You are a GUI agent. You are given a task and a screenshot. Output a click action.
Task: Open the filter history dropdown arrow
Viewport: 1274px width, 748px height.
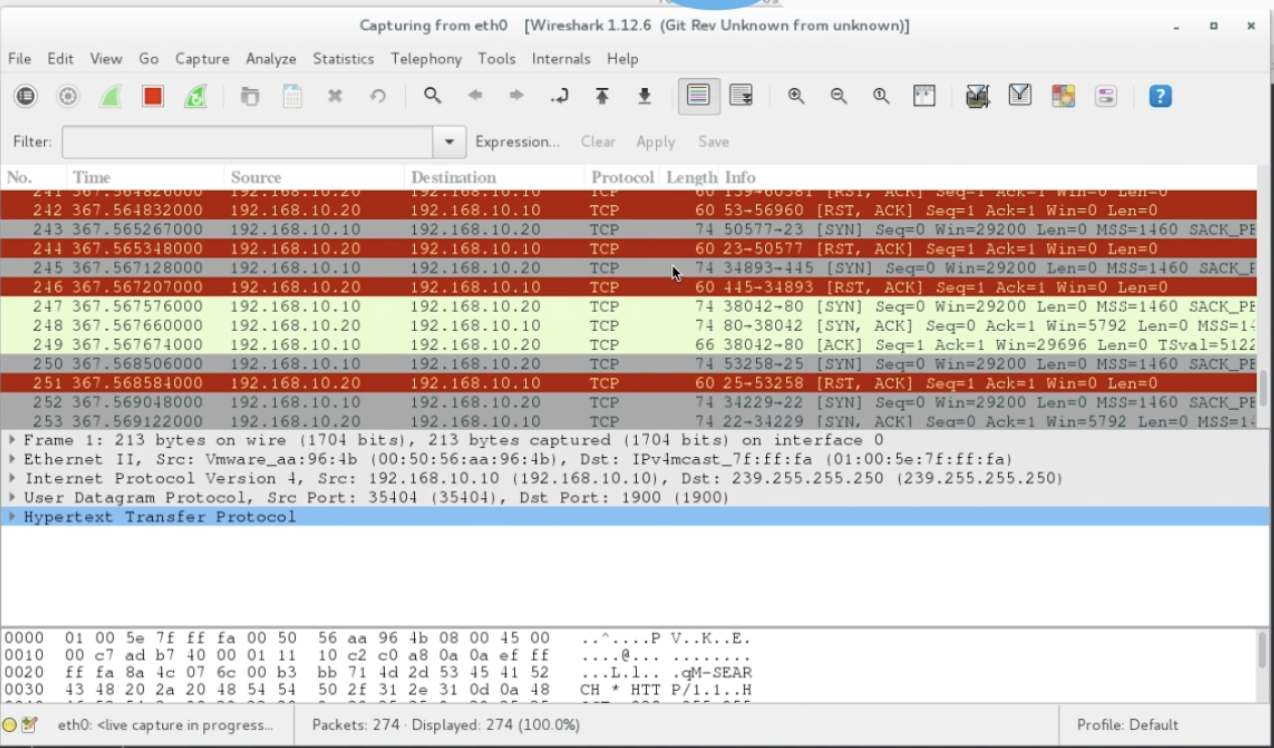tap(450, 142)
